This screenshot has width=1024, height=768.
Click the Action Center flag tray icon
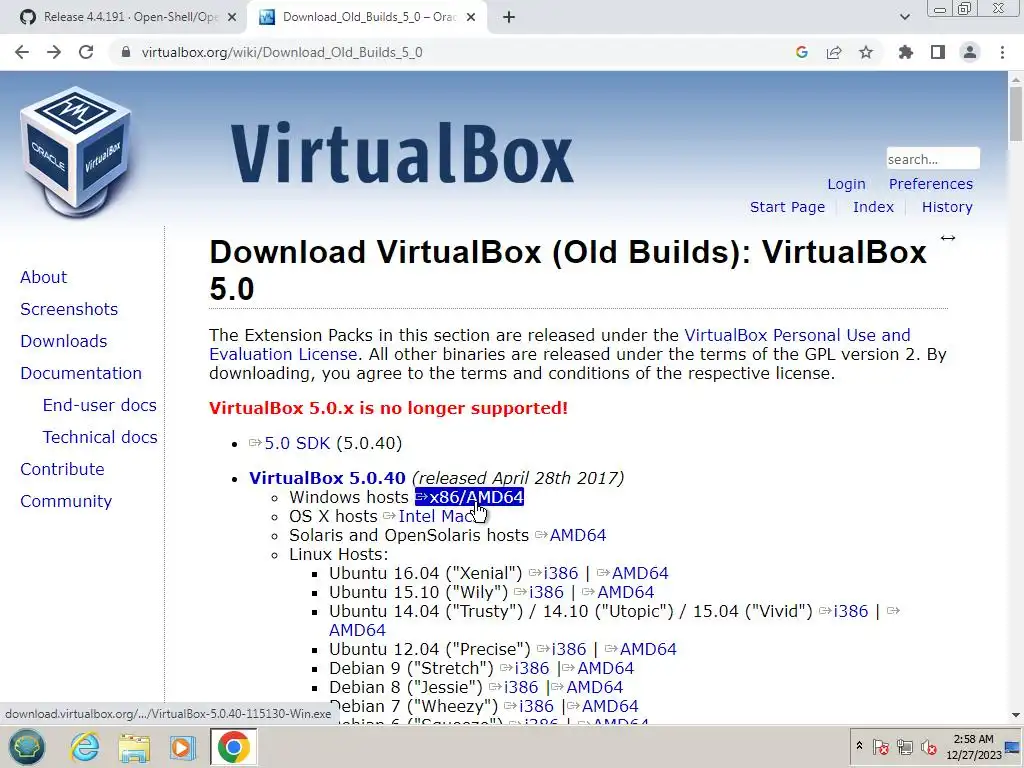[x=880, y=746]
